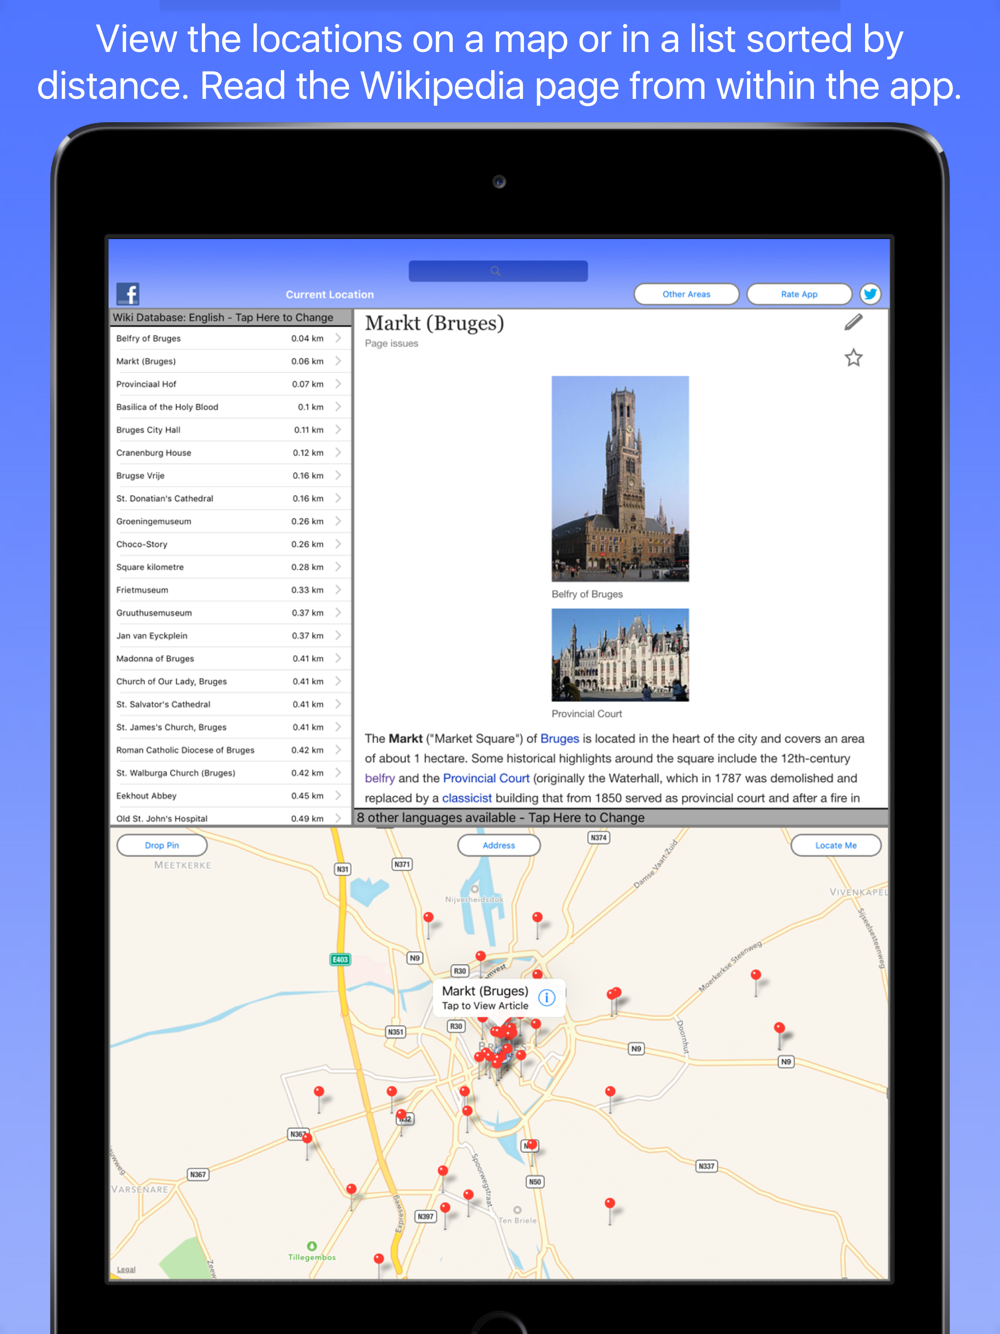
Task: Open chevron for St. Donatian's Cathedral
Action: (339, 498)
